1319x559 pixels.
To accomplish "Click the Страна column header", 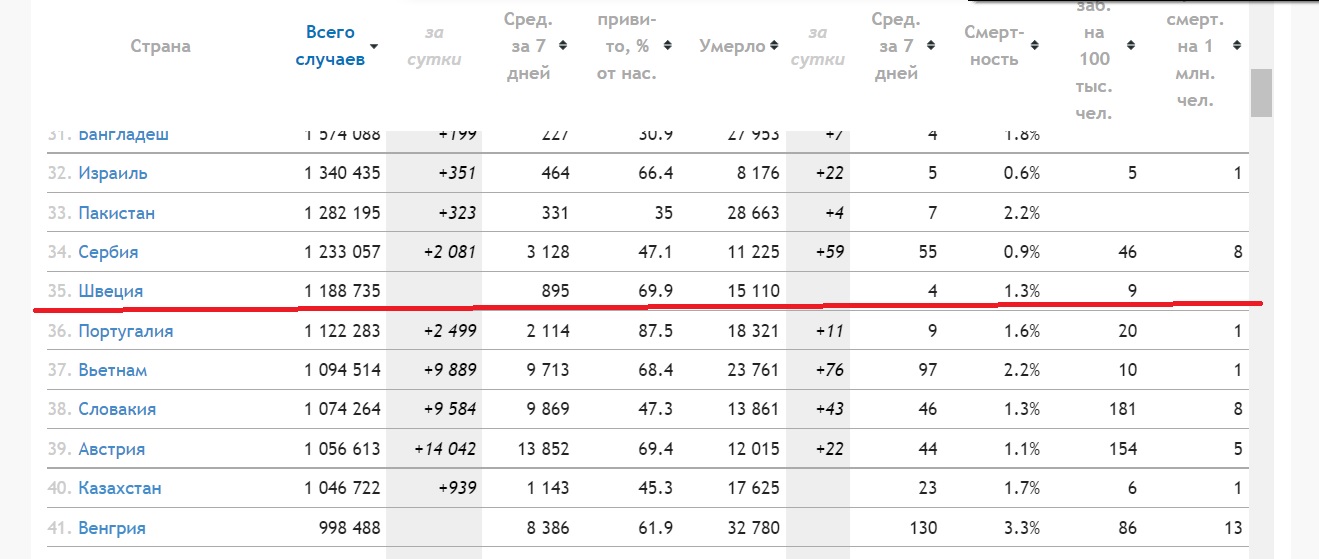I will [x=160, y=46].
